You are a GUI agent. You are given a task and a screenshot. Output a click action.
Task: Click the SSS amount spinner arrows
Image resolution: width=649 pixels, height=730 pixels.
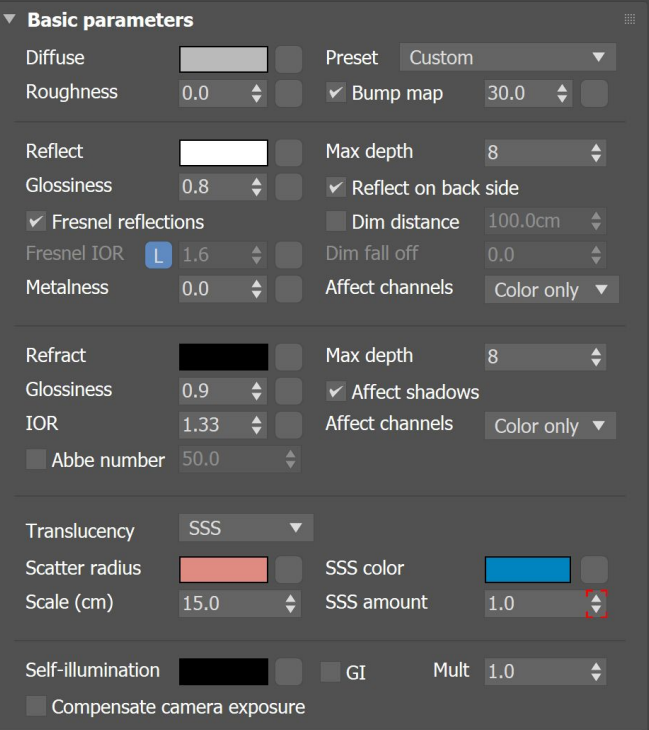click(596, 603)
